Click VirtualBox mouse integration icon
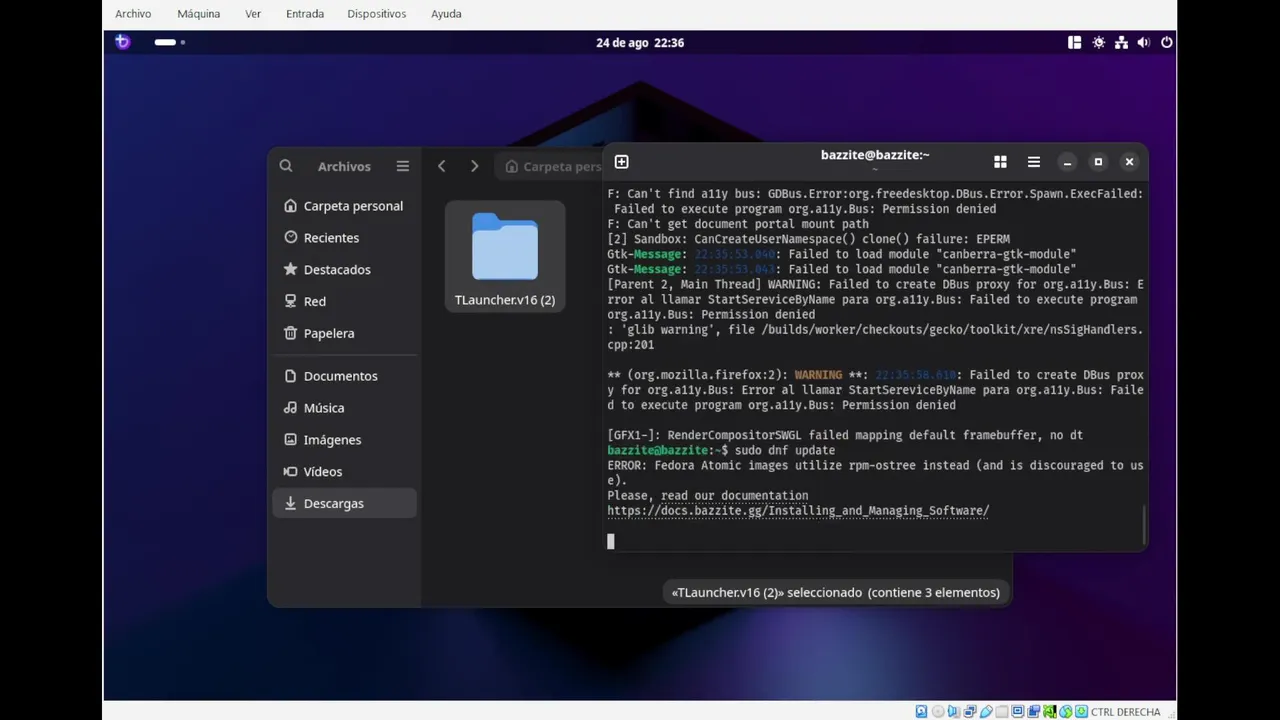 point(1066,711)
